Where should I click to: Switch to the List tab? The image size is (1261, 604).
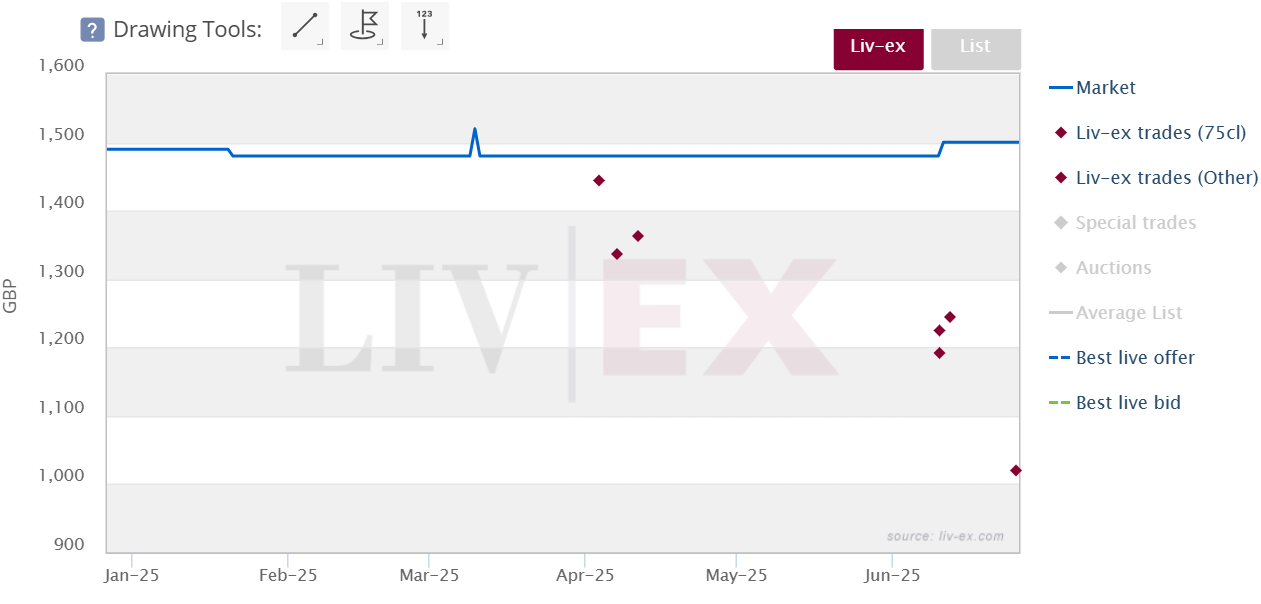coord(975,47)
